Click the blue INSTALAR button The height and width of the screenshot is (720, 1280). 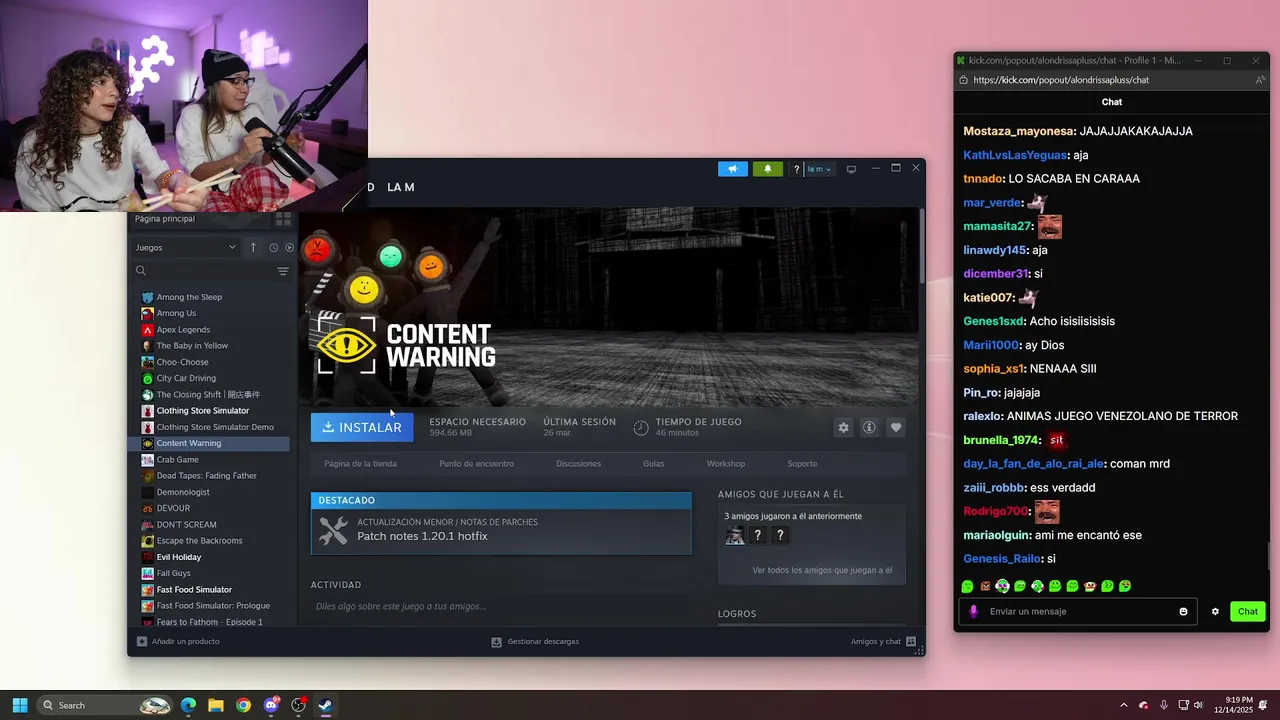[362, 427]
